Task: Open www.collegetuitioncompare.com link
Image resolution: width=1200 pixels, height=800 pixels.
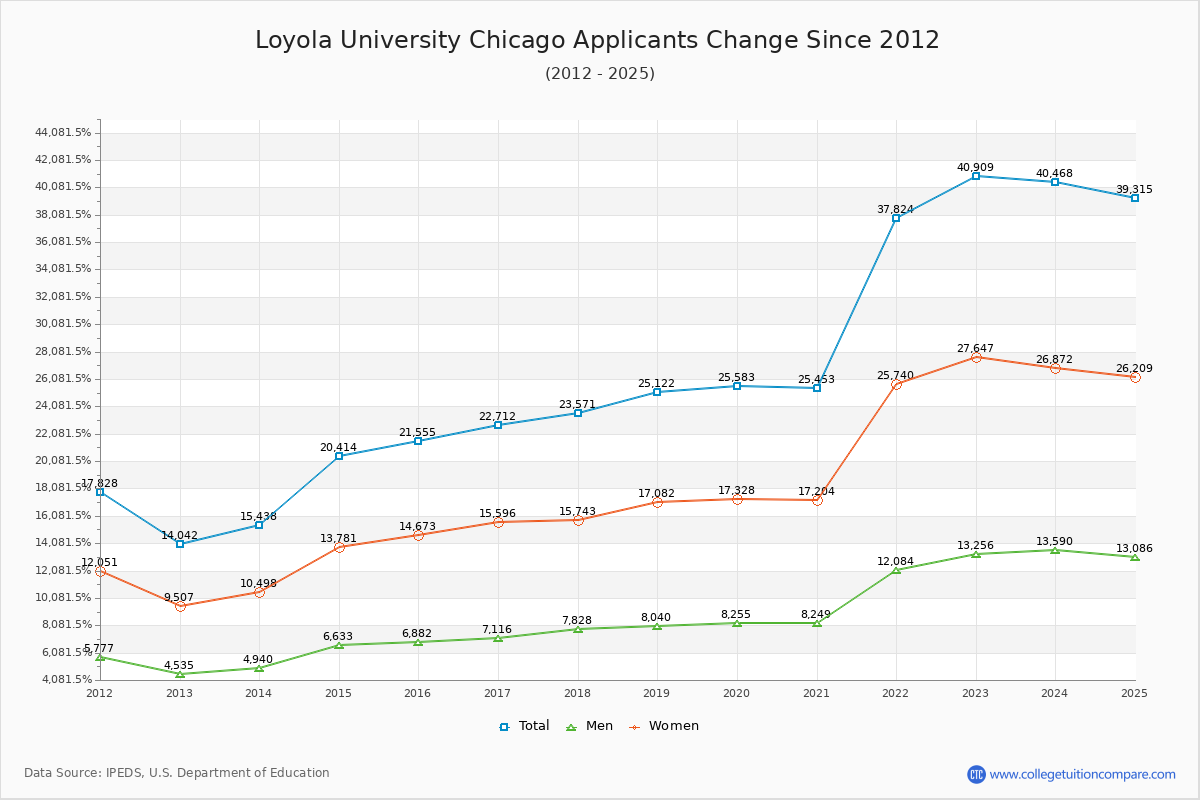Action: point(1082,772)
